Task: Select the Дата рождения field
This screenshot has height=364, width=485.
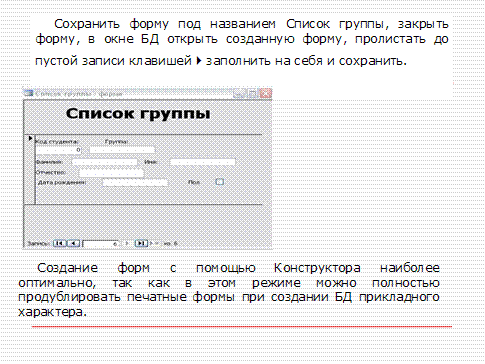Action: (x=135, y=183)
